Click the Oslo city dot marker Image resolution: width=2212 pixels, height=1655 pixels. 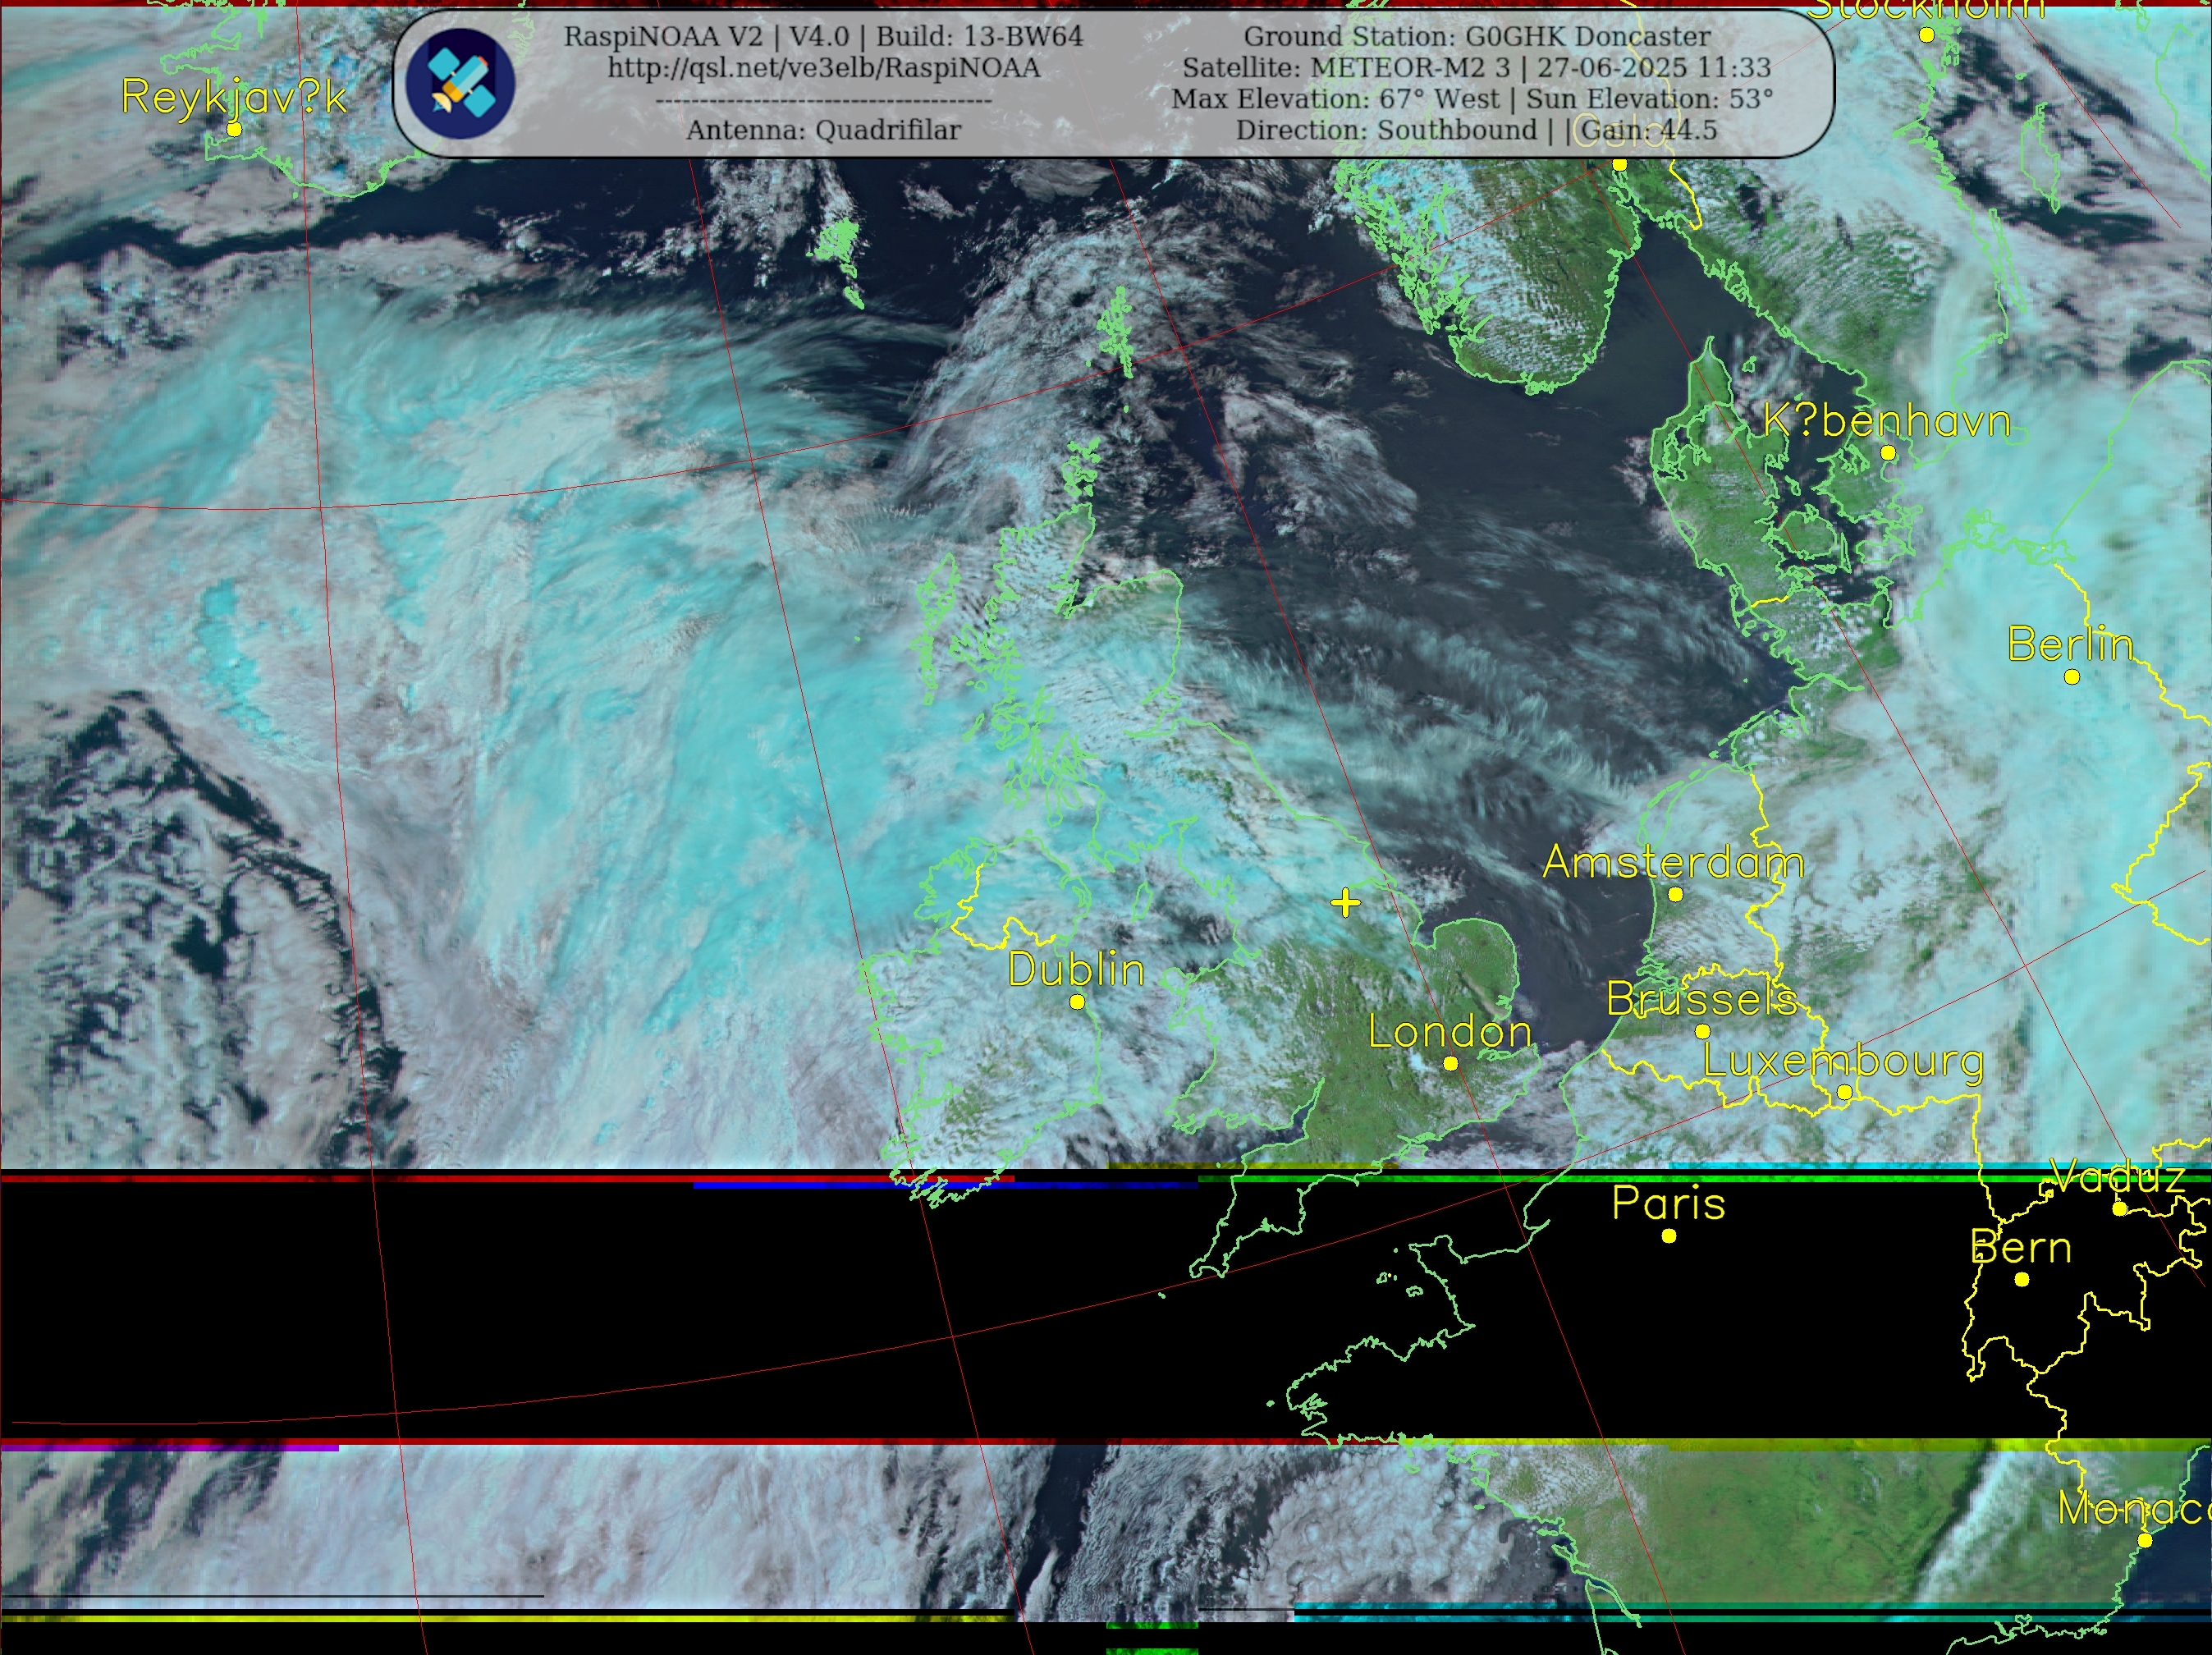click(x=1619, y=164)
